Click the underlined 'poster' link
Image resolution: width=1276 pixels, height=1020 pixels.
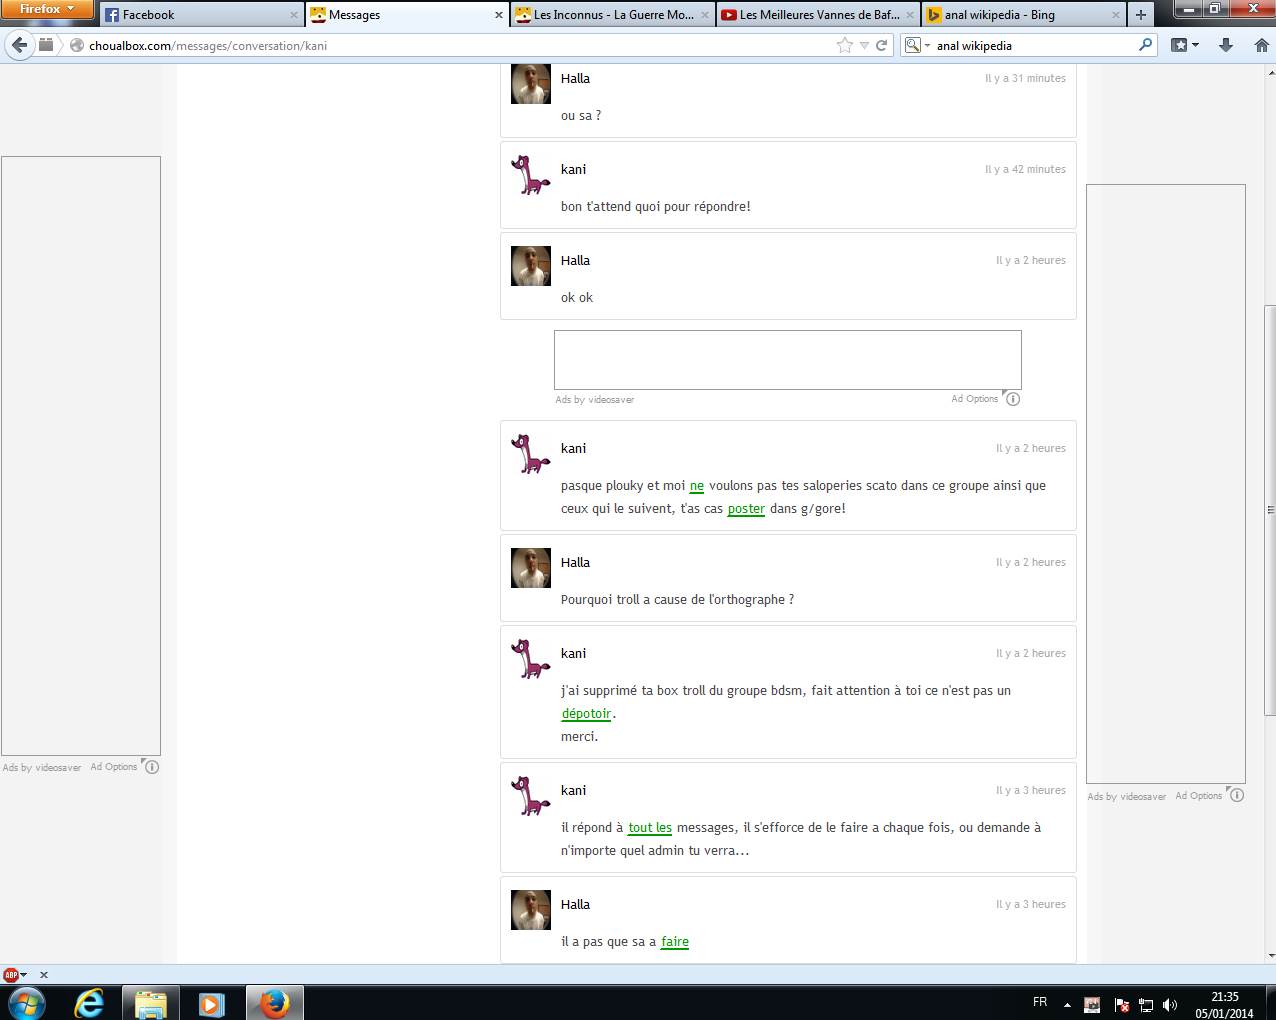(x=746, y=509)
